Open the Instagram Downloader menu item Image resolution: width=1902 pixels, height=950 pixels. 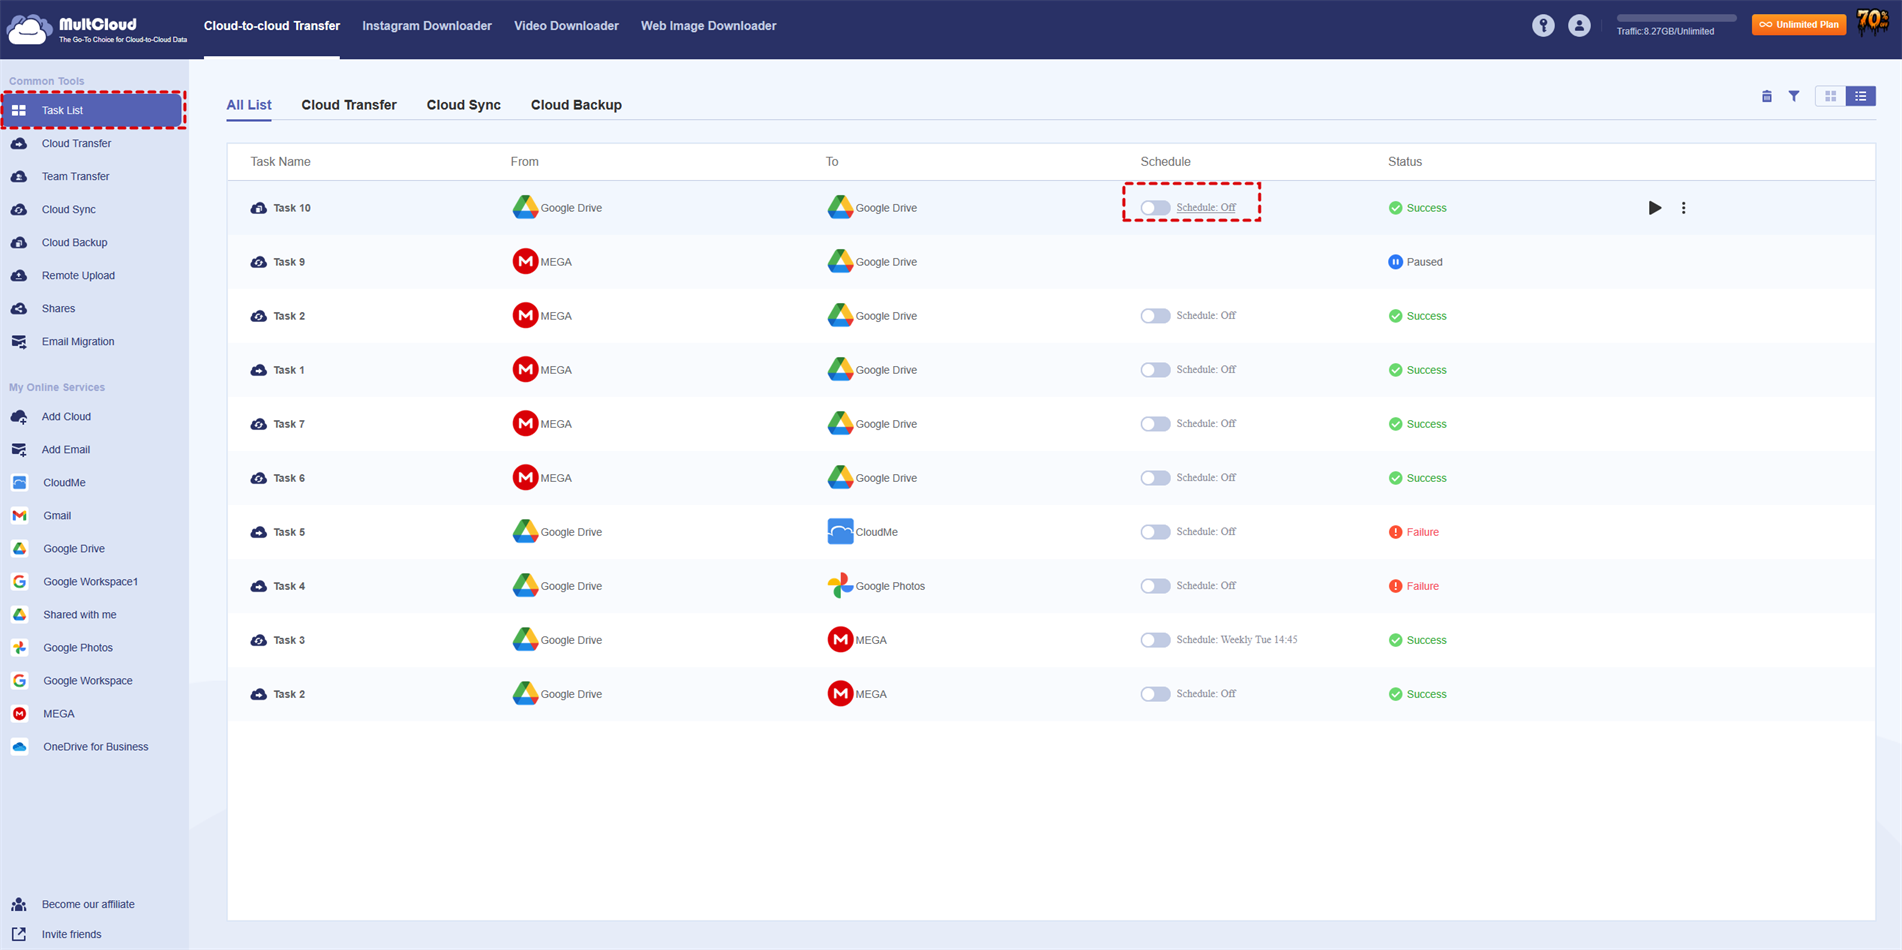(x=426, y=26)
